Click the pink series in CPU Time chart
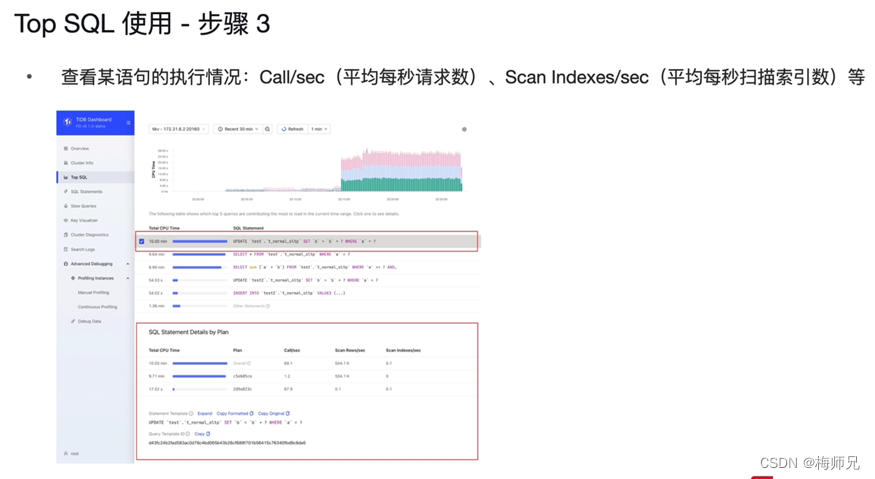 tap(413, 160)
